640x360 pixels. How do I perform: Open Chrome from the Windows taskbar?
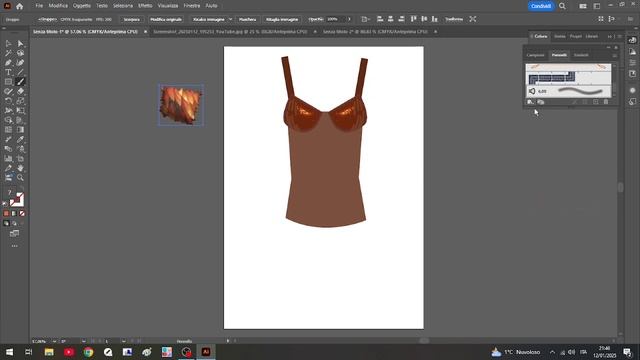point(88,352)
